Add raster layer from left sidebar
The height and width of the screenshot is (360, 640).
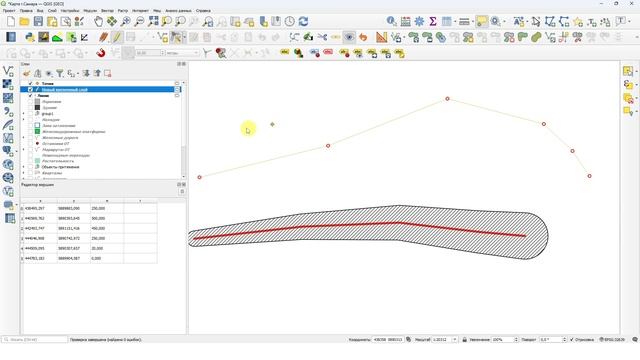coord(8,84)
